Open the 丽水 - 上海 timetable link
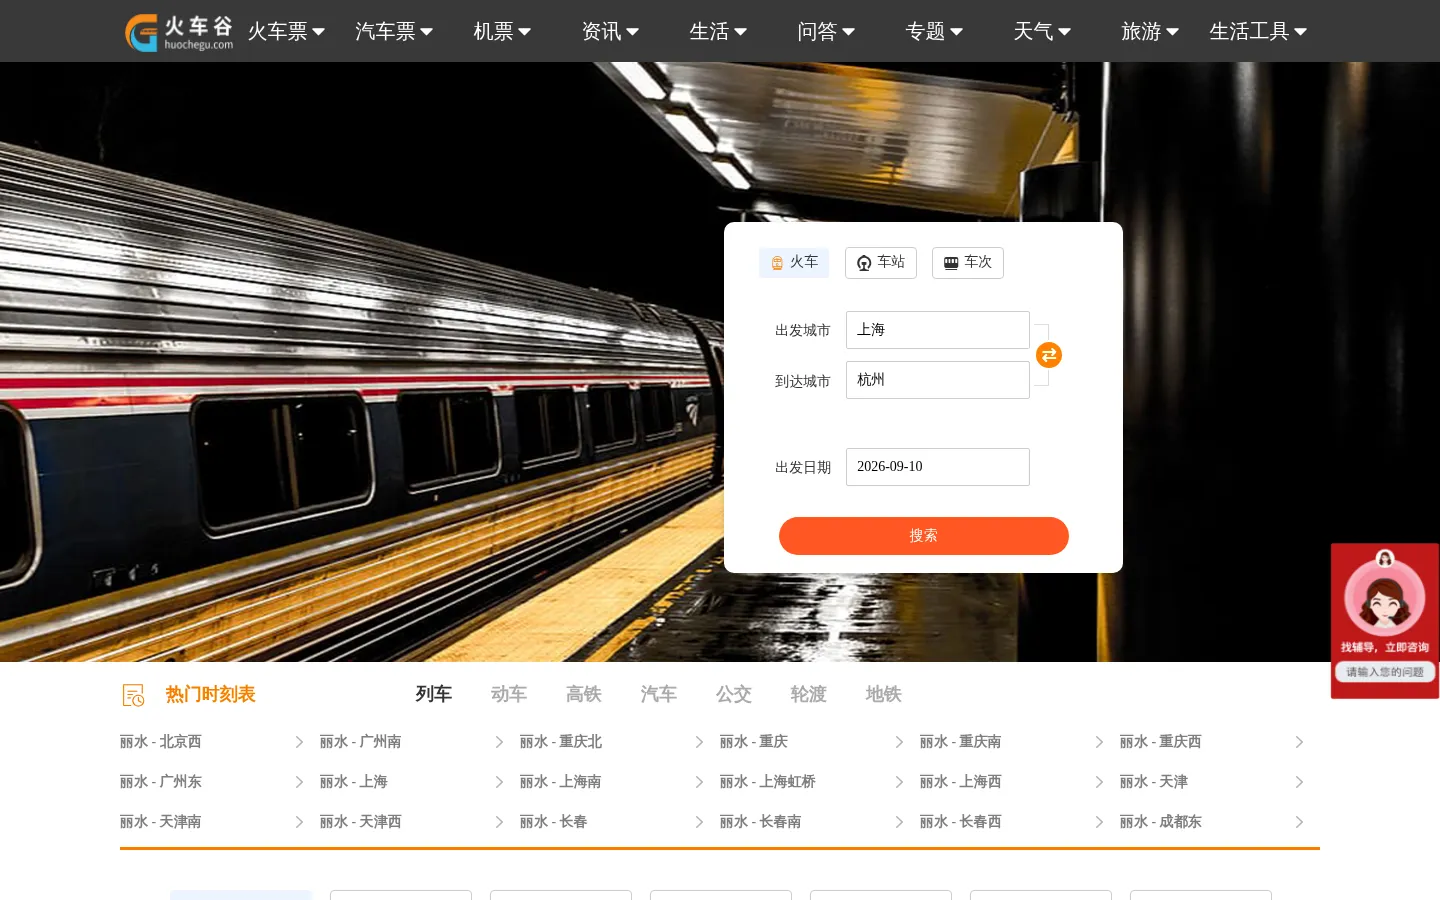Viewport: 1440px width, 900px height. (x=354, y=782)
